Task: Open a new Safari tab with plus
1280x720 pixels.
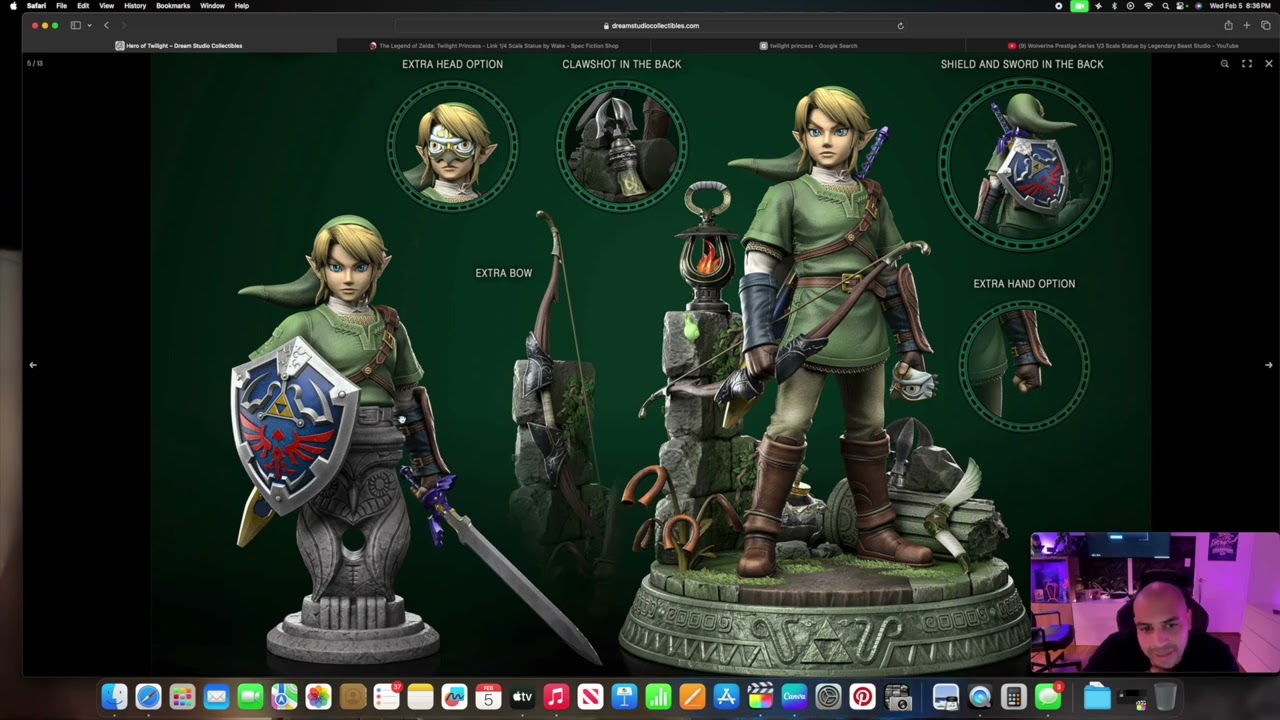Action: (x=1246, y=26)
